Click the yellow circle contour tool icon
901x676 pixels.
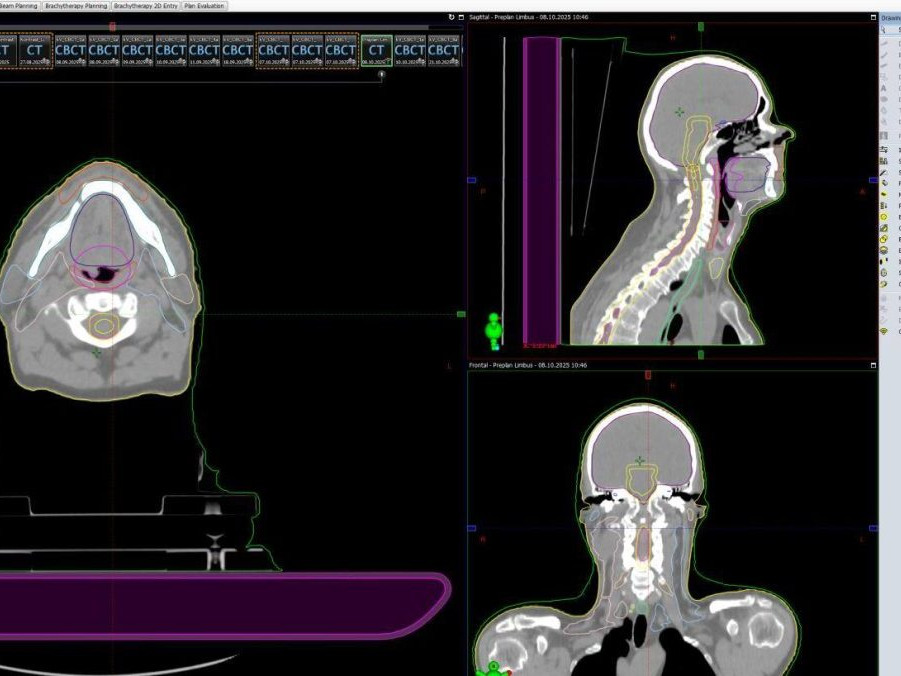[884, 217]
